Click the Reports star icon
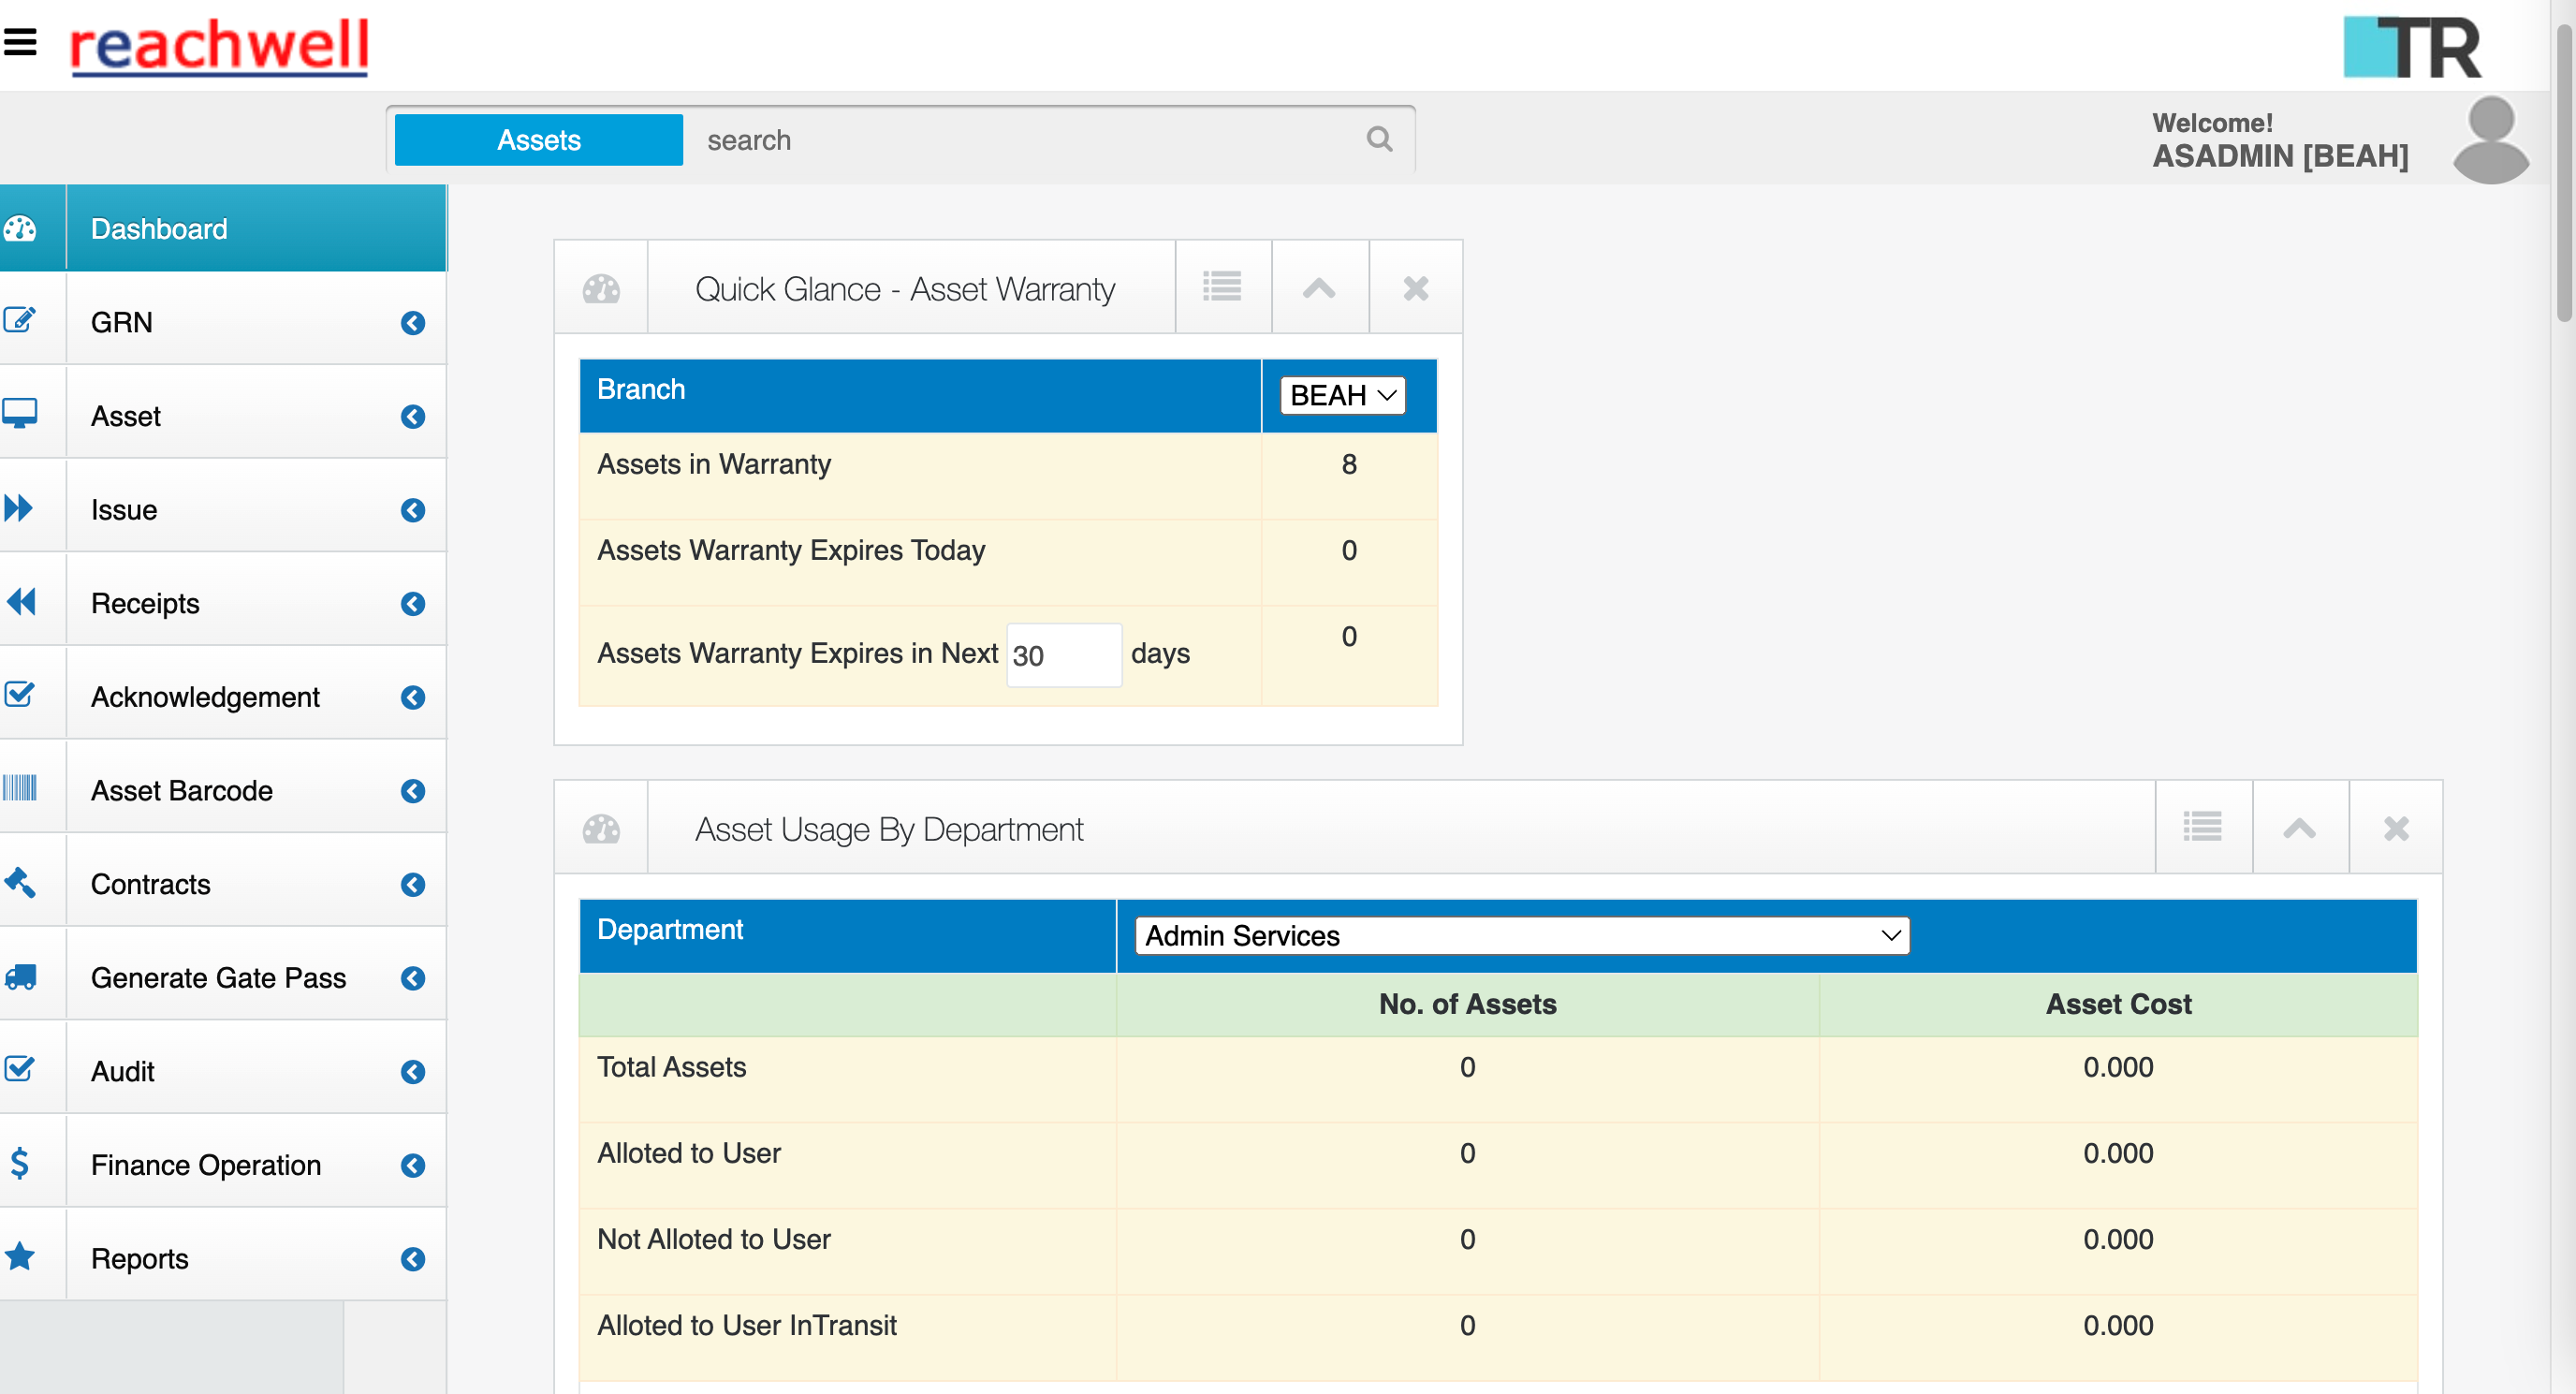Screen dimensions: 2576x1394 point(19,1256)
